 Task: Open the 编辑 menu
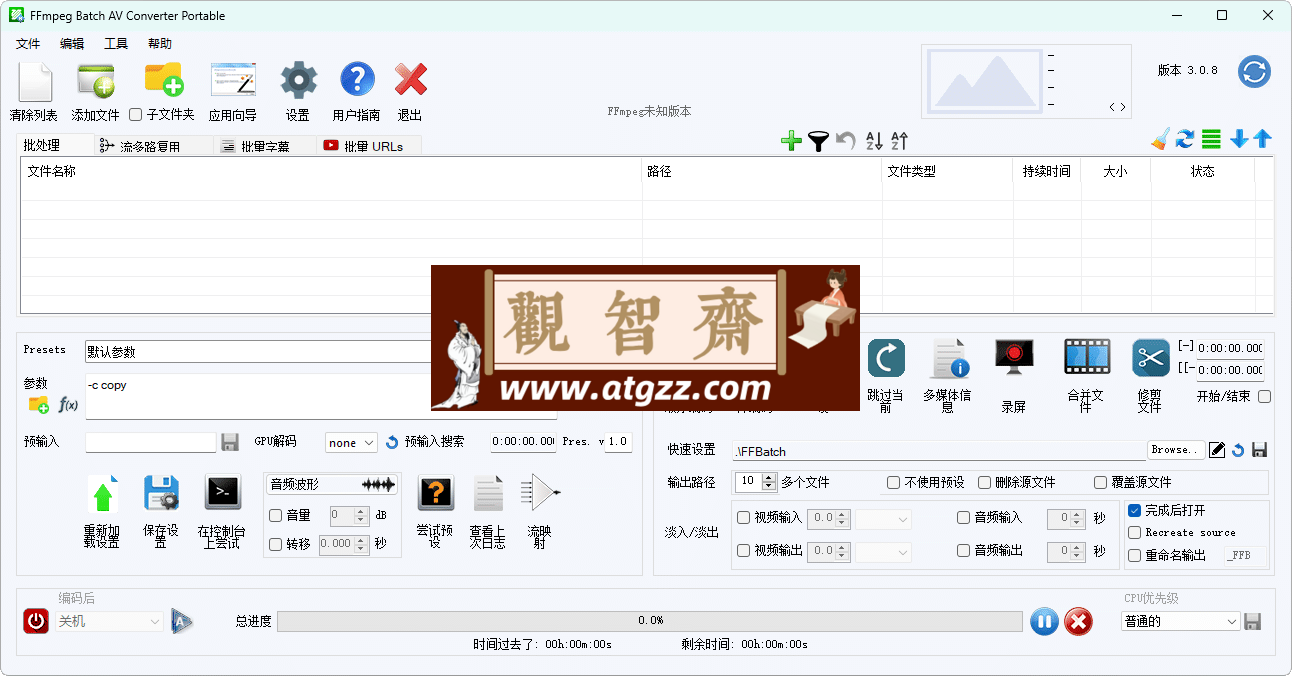coord(72,44)
